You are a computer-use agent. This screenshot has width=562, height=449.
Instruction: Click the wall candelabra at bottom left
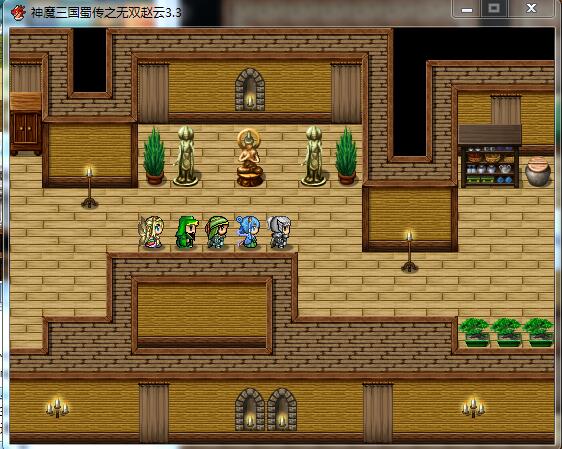point(57,407)
